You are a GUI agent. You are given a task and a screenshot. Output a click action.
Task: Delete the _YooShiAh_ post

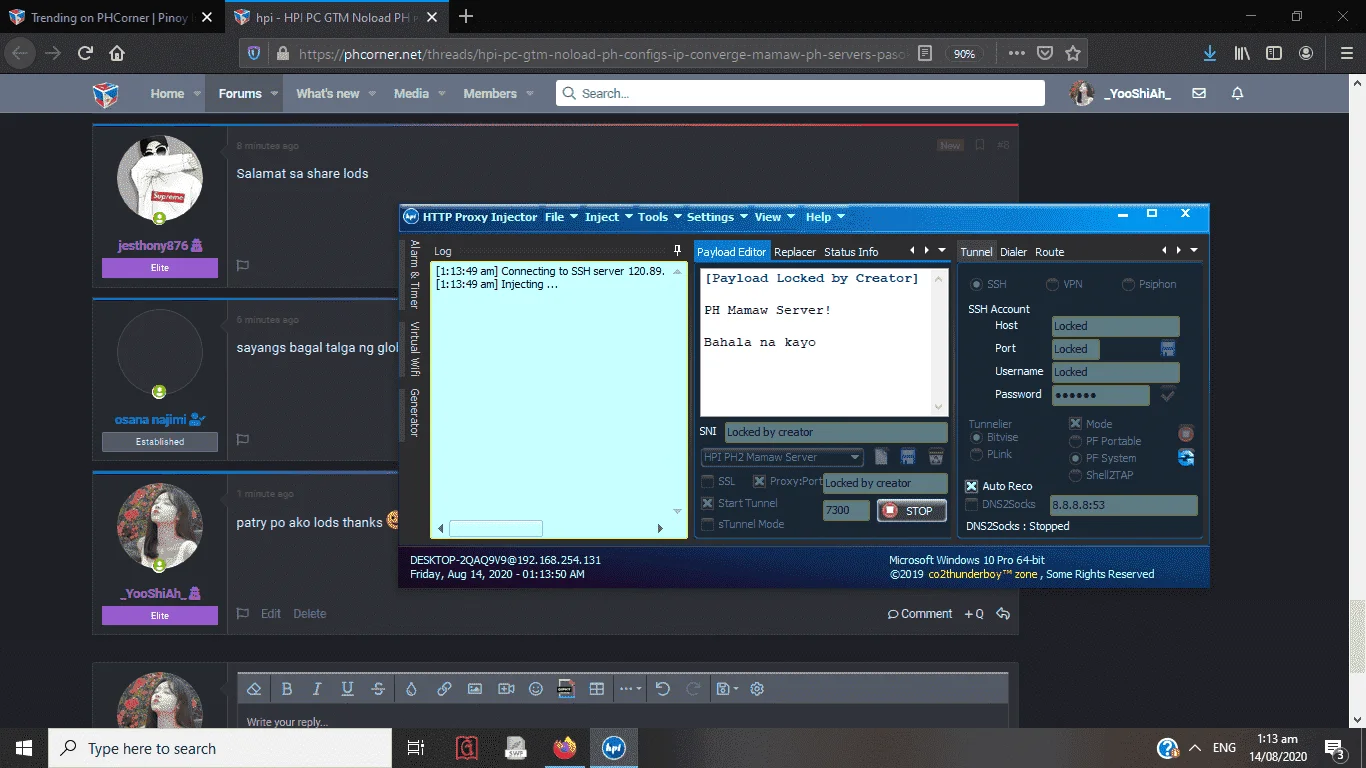click(310, 614)
